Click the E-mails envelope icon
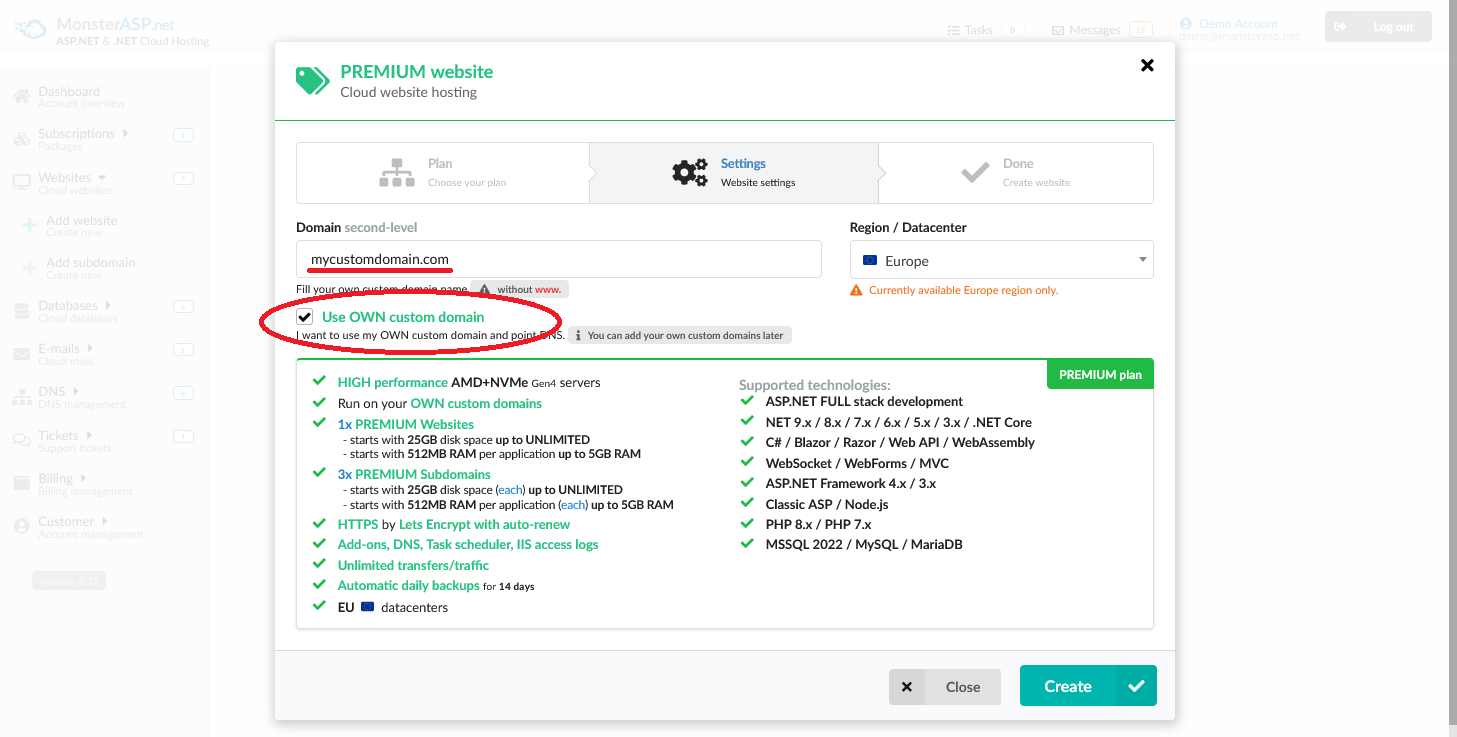 (21, 354)
